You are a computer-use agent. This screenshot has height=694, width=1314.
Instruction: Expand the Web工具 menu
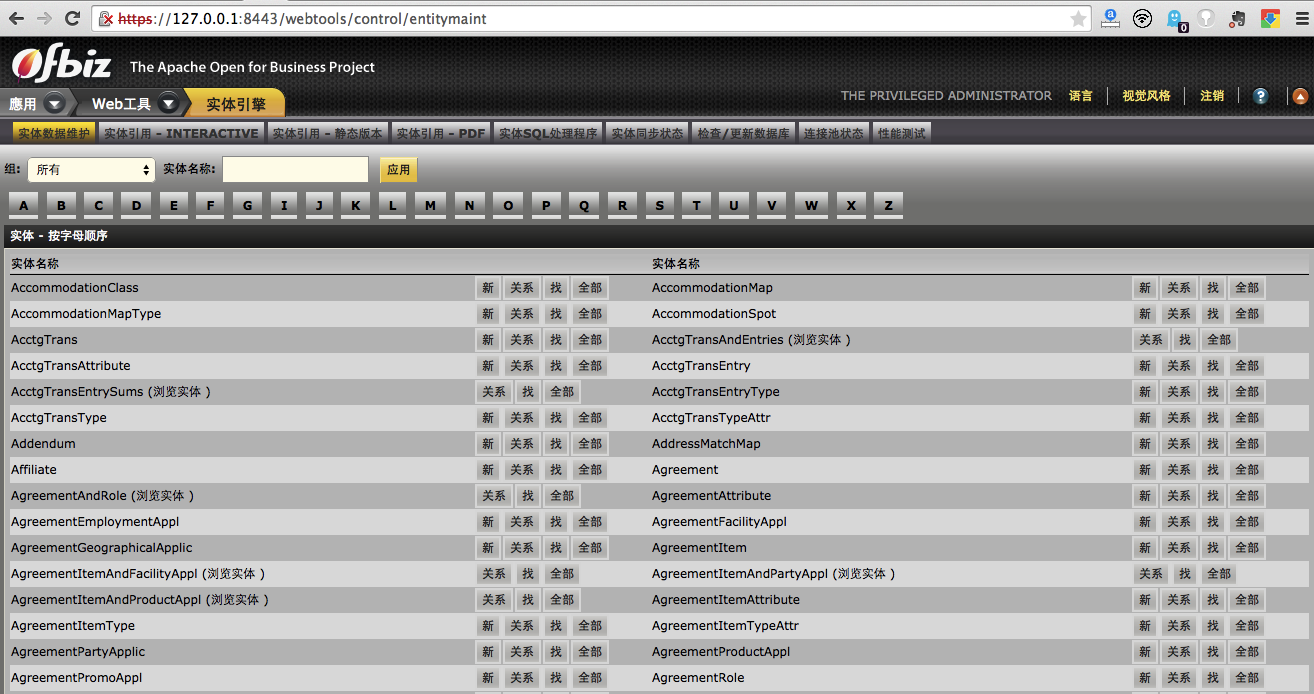[134, 103]
